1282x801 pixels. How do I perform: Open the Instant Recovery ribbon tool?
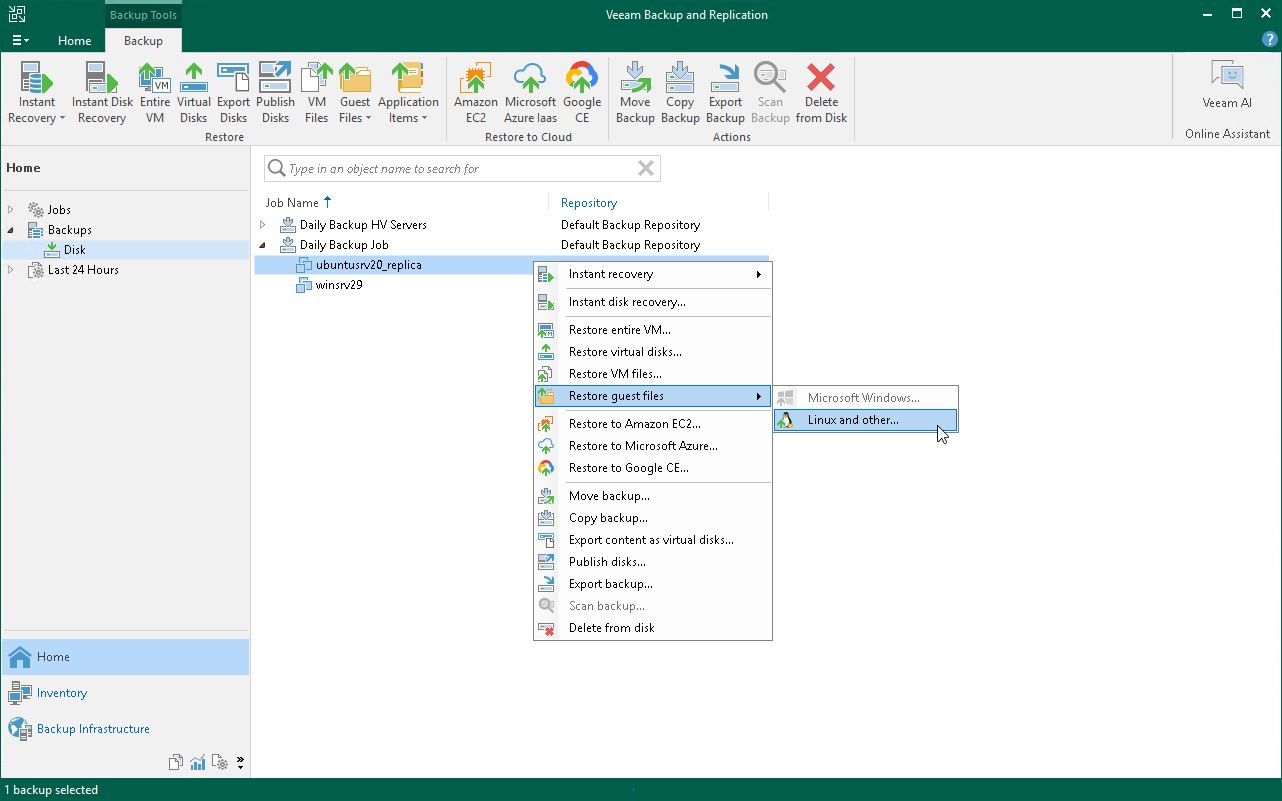(37, 93)
